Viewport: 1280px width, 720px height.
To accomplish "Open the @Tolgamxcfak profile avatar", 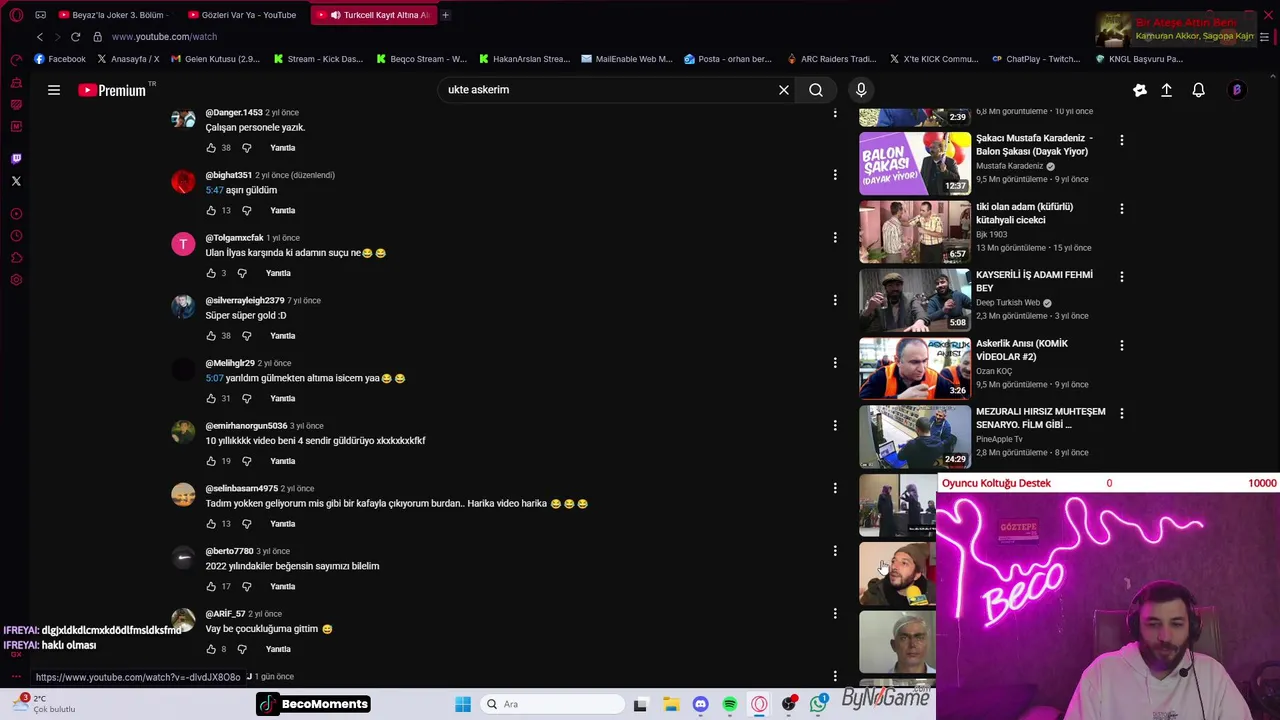I will [183, 245].
